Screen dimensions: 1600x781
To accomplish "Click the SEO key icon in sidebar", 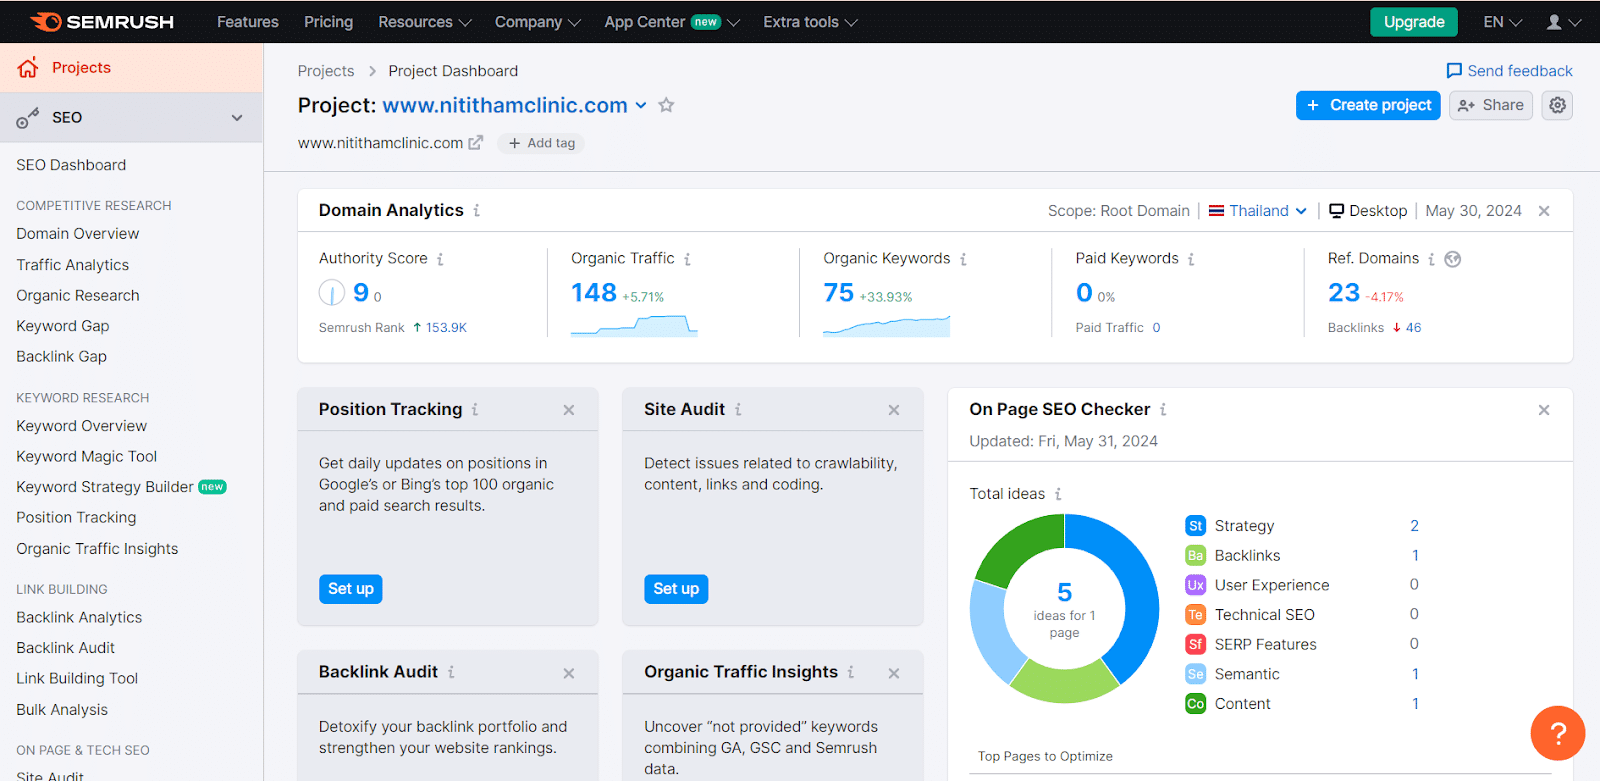I will tap(28, 118).
